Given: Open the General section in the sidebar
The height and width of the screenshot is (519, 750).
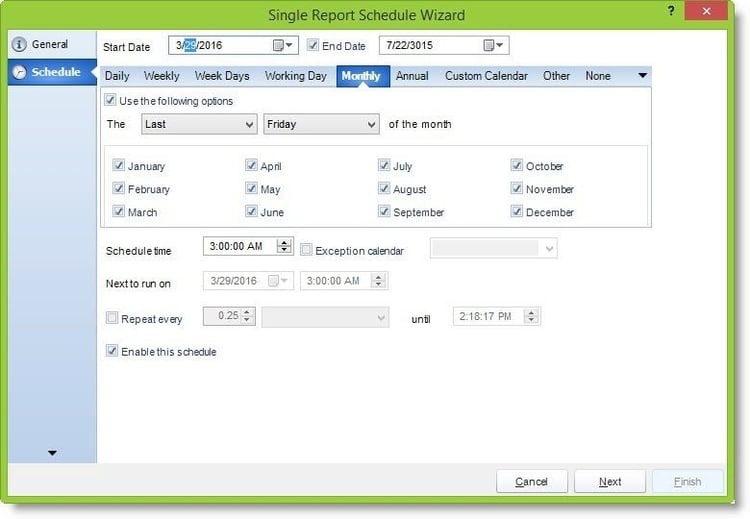Looking at the screenshot, I should (x=52, y=44).
